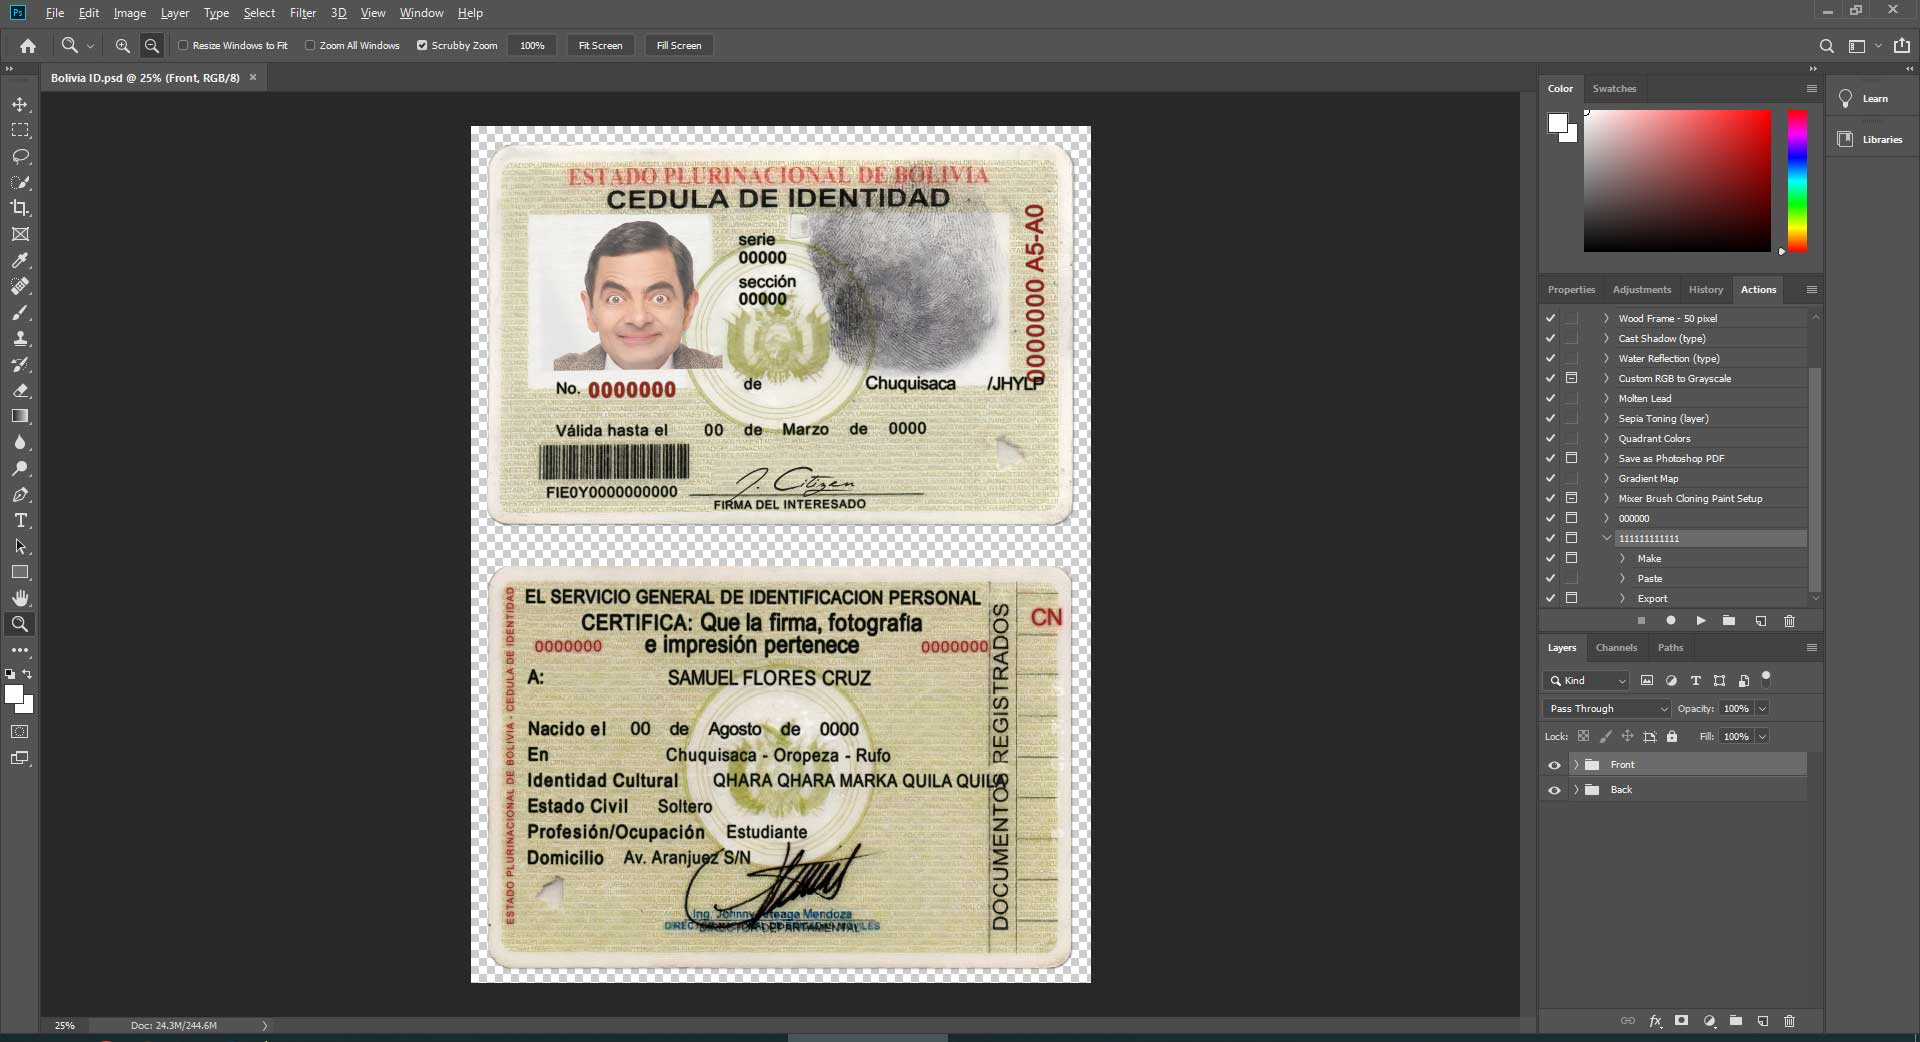Disable the Scrubby Zoom checkbox
Screen dimensions: 1920x1042
pyautogui.click(x=422, y=46)
